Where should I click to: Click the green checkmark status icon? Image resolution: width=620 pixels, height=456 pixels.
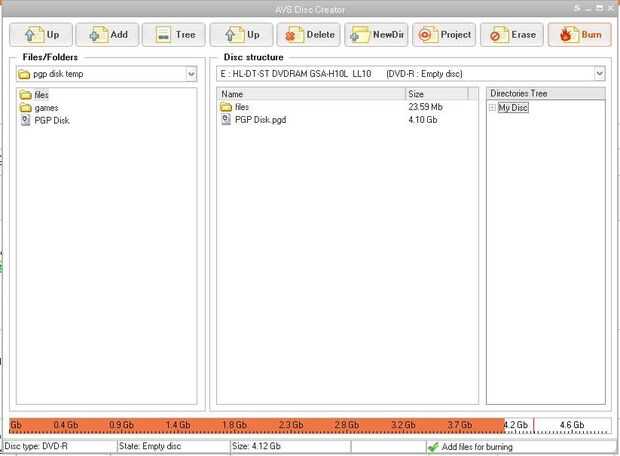[433, 447]
